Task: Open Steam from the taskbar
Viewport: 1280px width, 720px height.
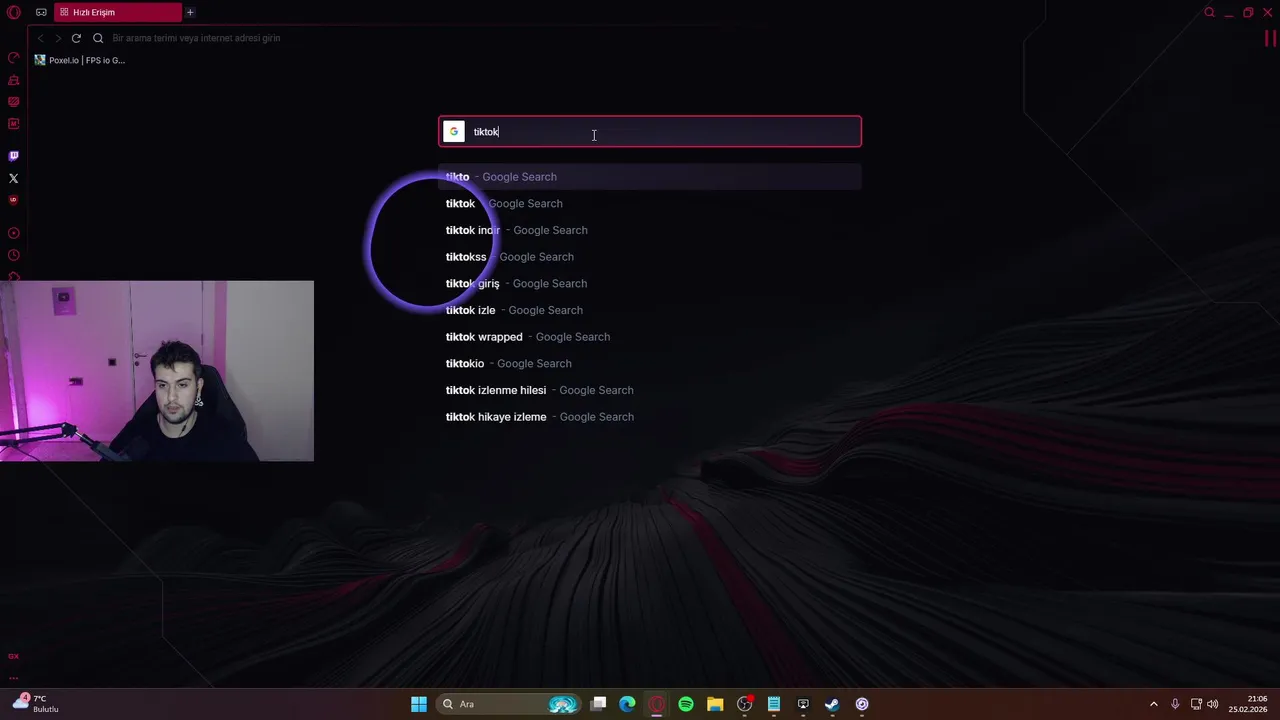Action: [832, 704]
